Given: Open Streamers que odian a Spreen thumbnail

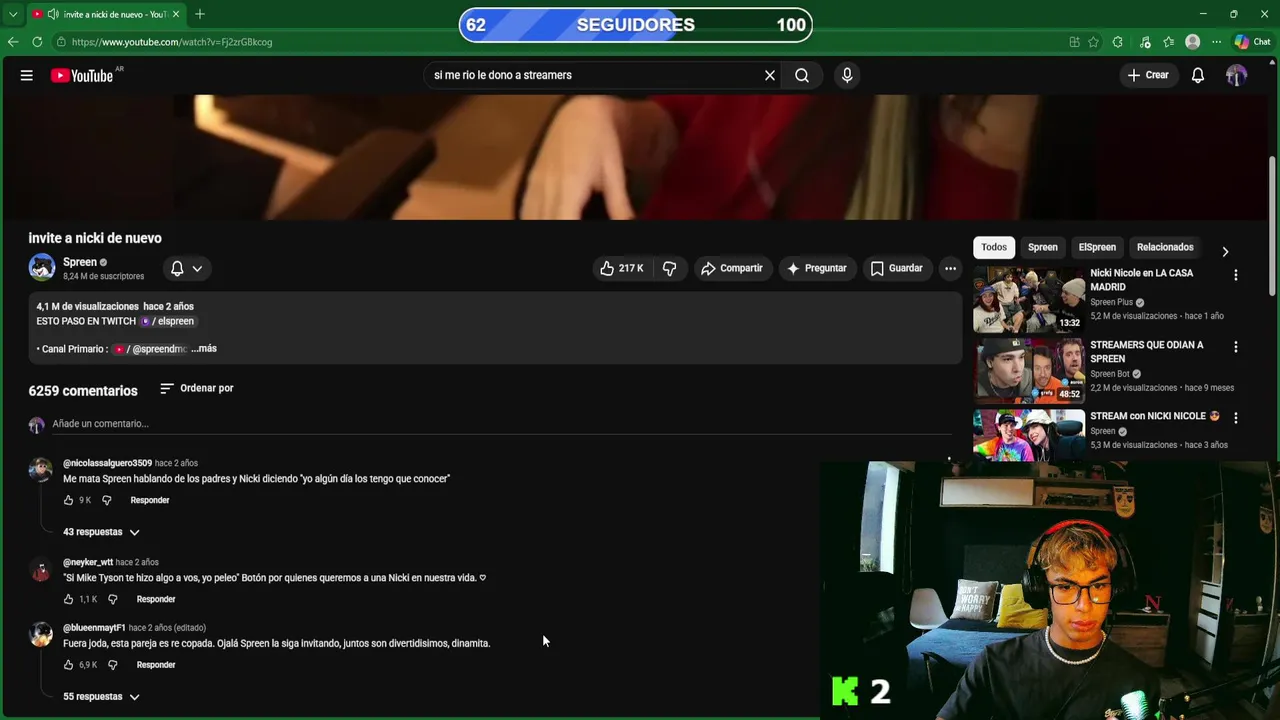Looking at the screenshot, I should point(1029,370).
